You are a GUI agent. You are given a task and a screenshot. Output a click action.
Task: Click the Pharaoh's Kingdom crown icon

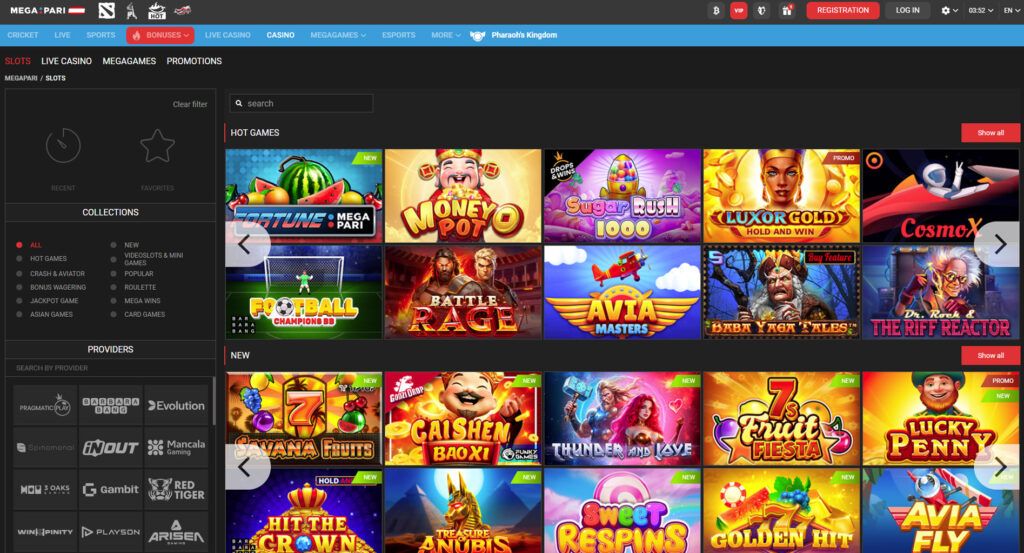tap(477, 35)
